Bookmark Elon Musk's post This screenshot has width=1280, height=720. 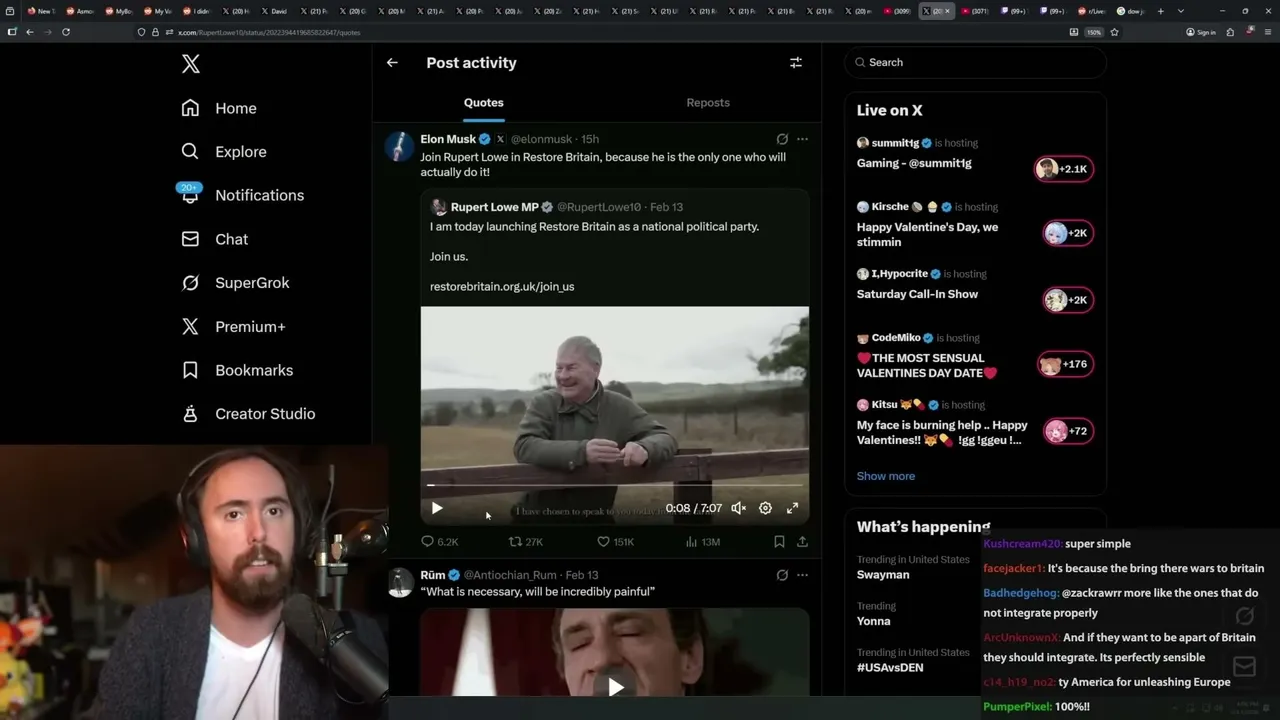click(779, 542)
